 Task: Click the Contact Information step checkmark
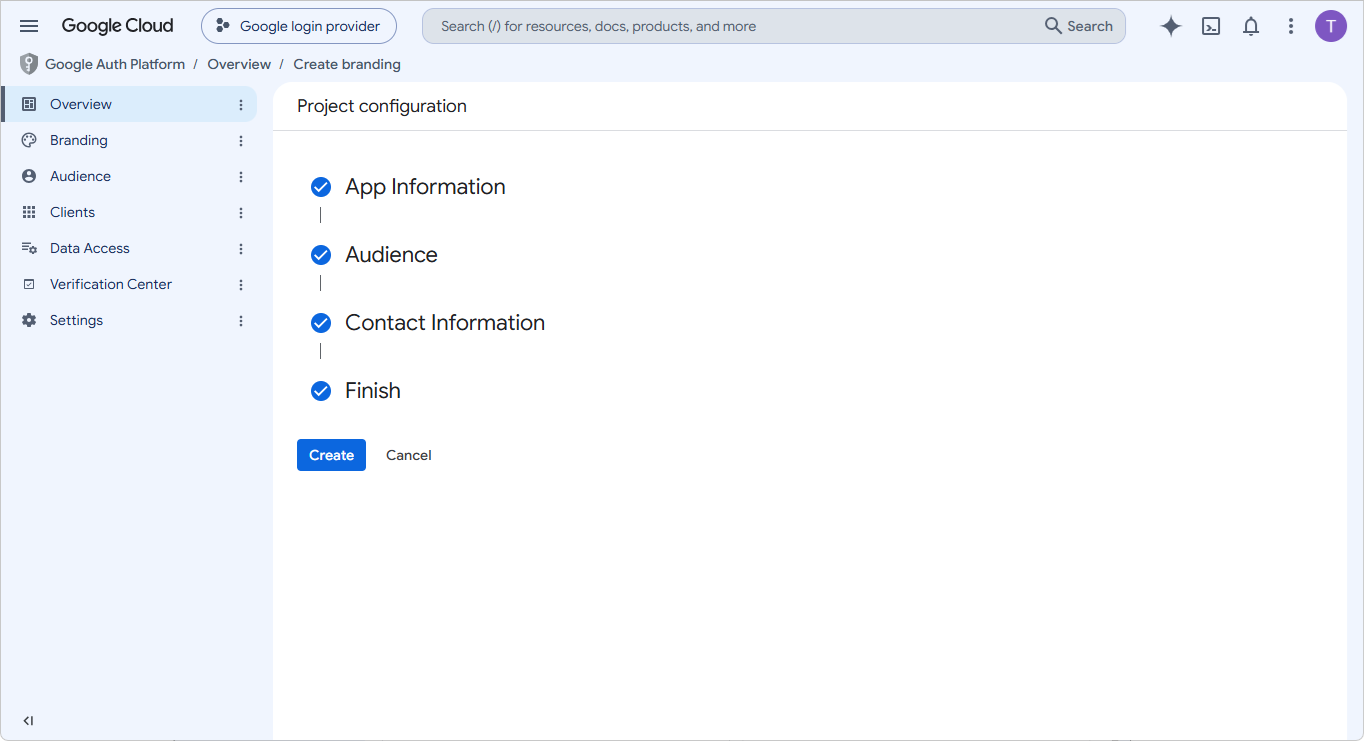pos(321,323)
